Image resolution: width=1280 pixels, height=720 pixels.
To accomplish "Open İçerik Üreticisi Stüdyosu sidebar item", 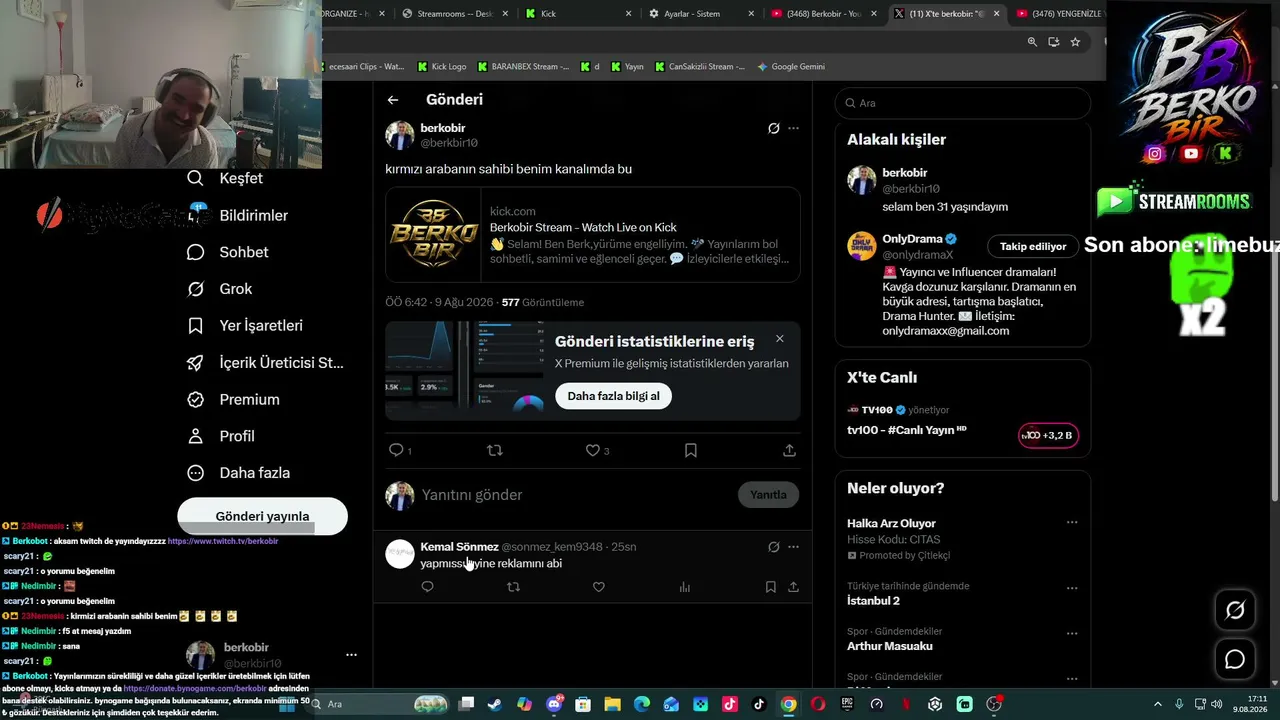I will click(x=265, y=363).
